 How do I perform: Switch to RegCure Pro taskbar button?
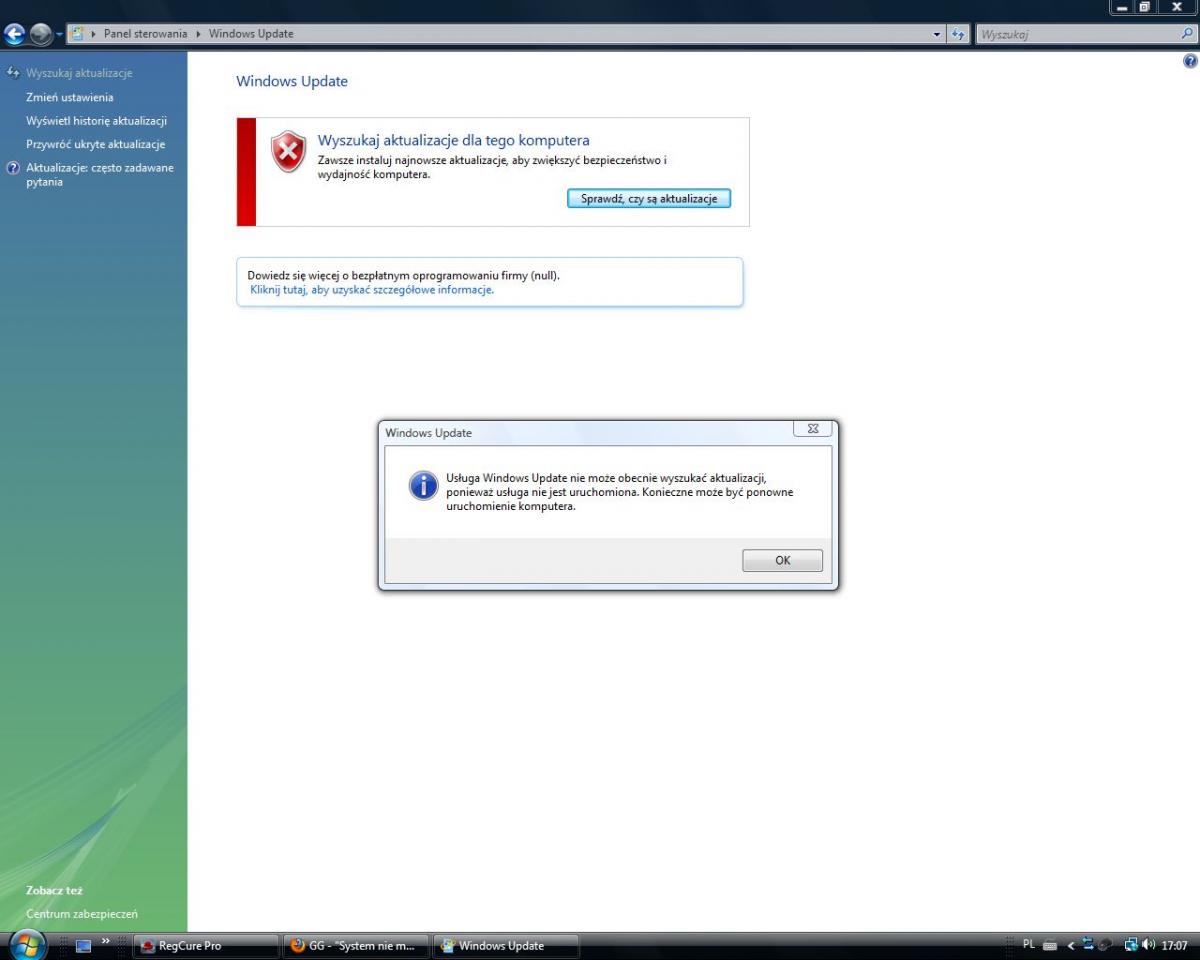click(x=206, y=946)
